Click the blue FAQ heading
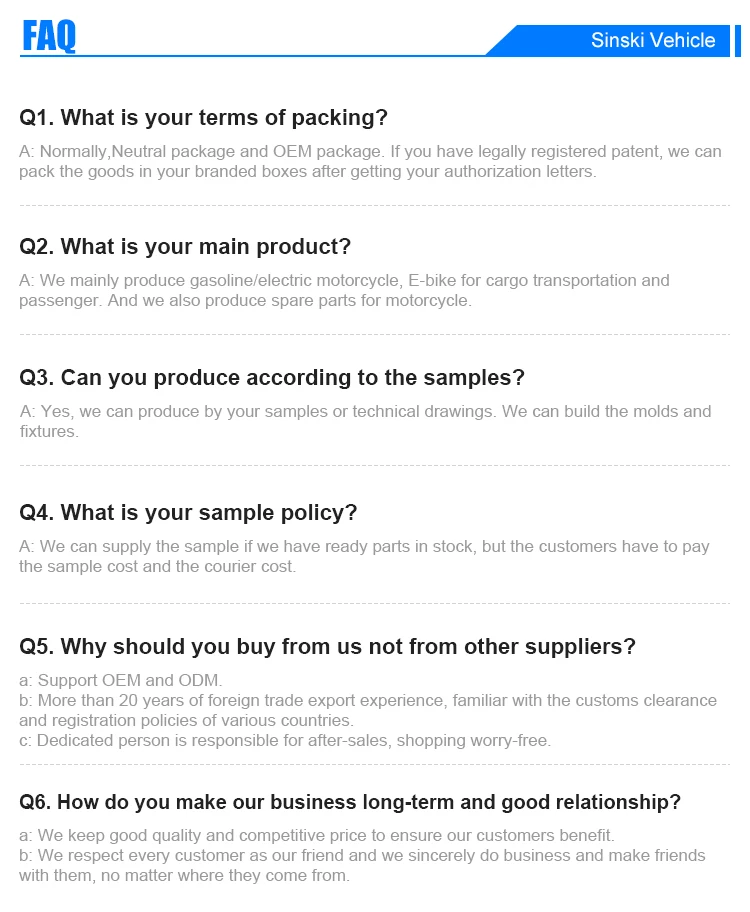750x912 pixels. pos(49,37)
